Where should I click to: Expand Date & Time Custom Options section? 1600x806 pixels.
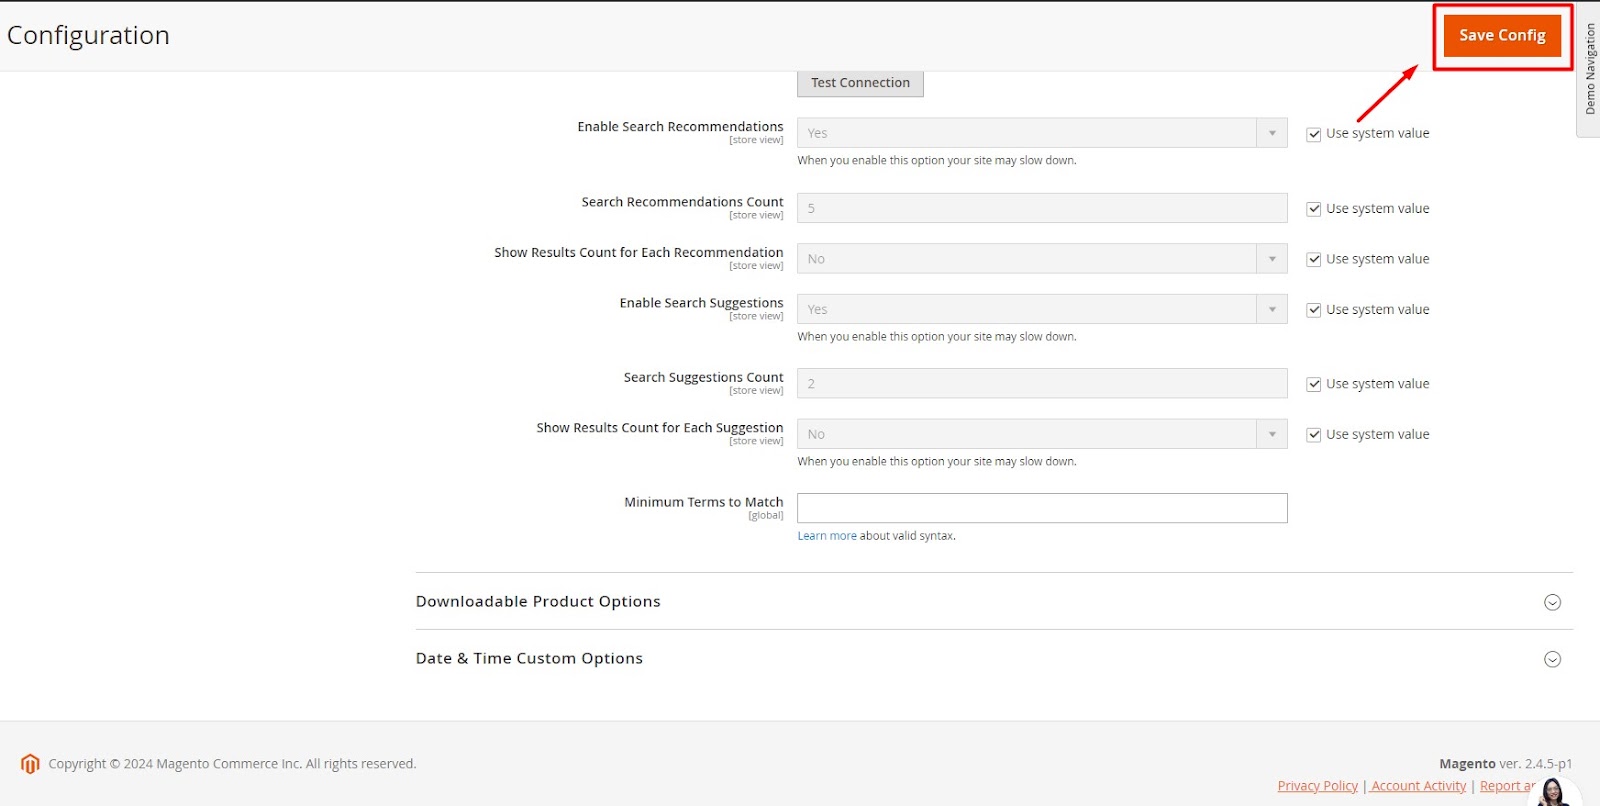click(1552, 659)
